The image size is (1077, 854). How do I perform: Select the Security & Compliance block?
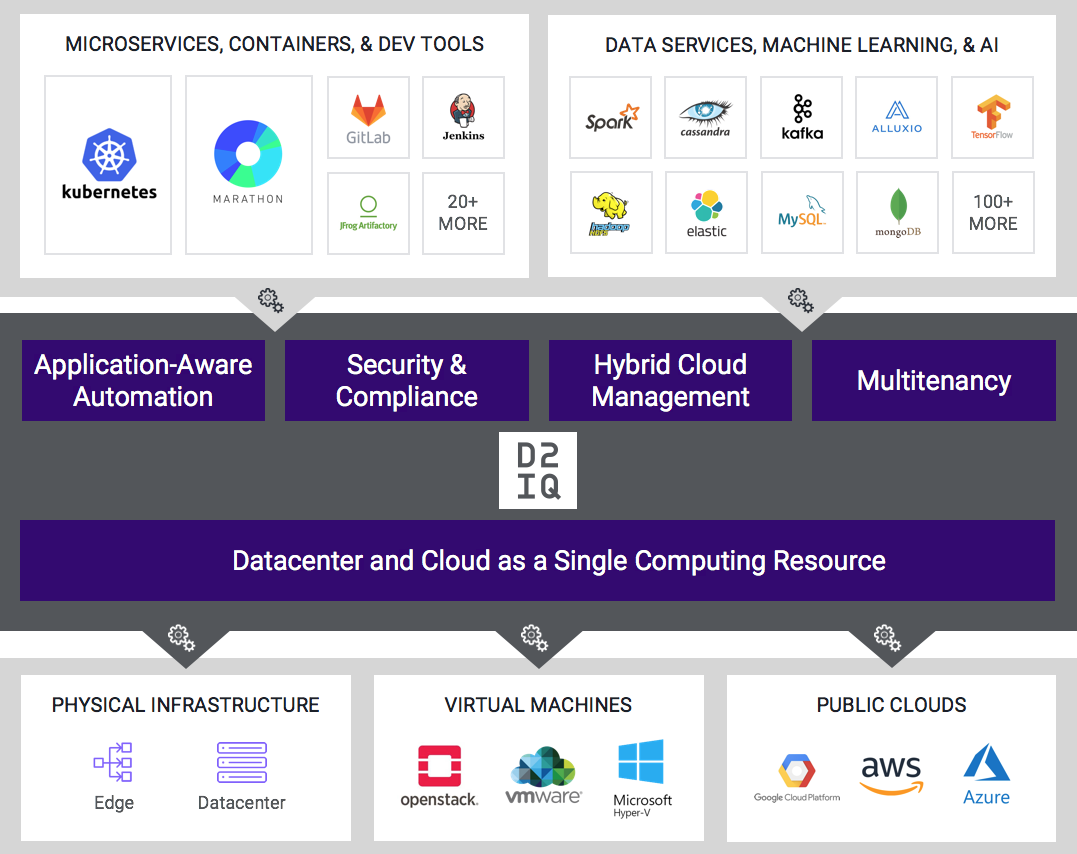(x=407, y=381)
